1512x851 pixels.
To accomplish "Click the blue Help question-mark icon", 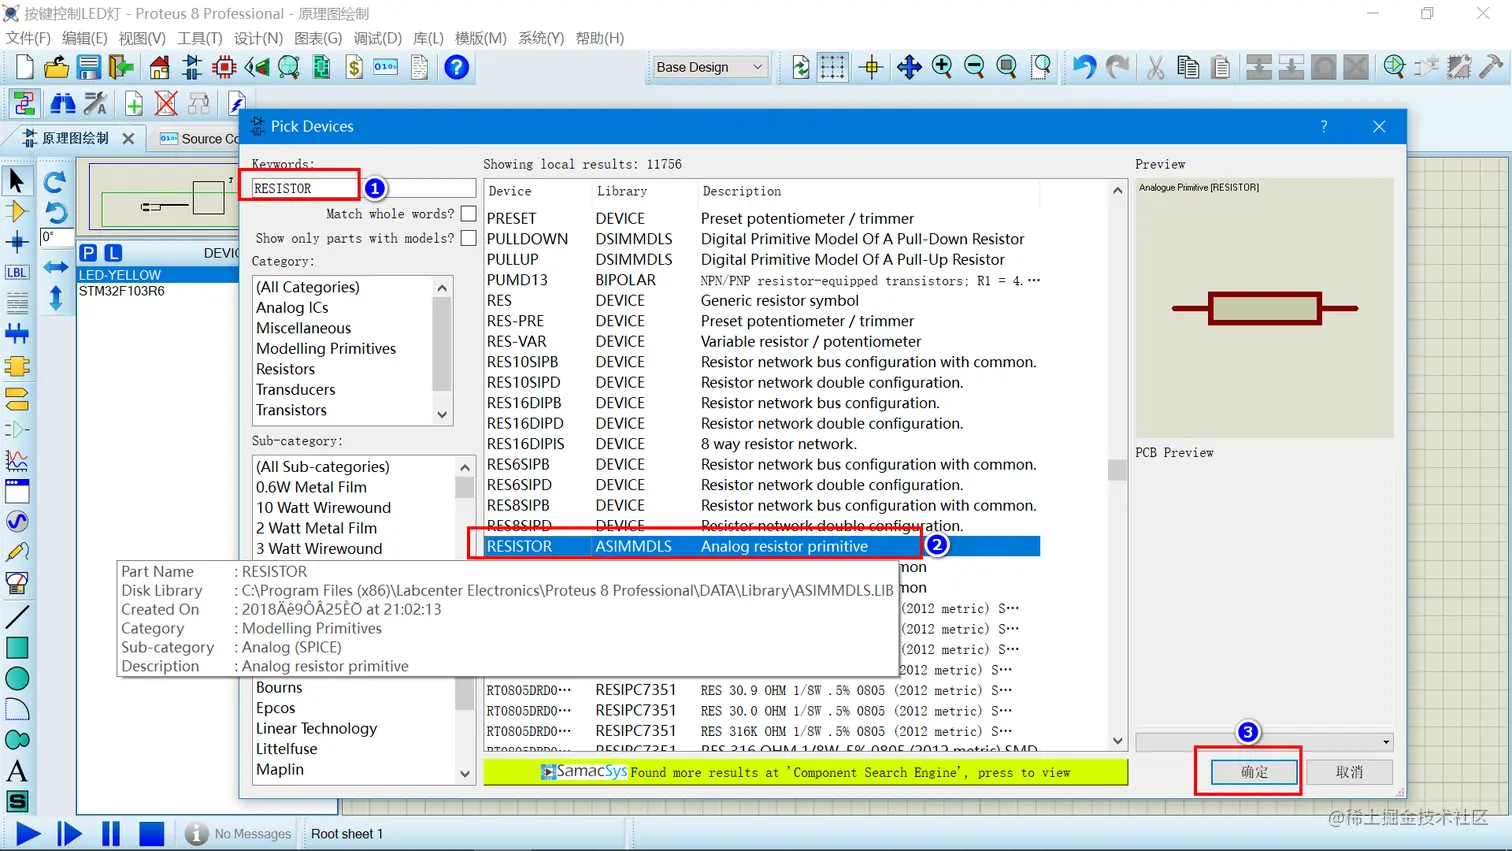I will pos(457,67).
